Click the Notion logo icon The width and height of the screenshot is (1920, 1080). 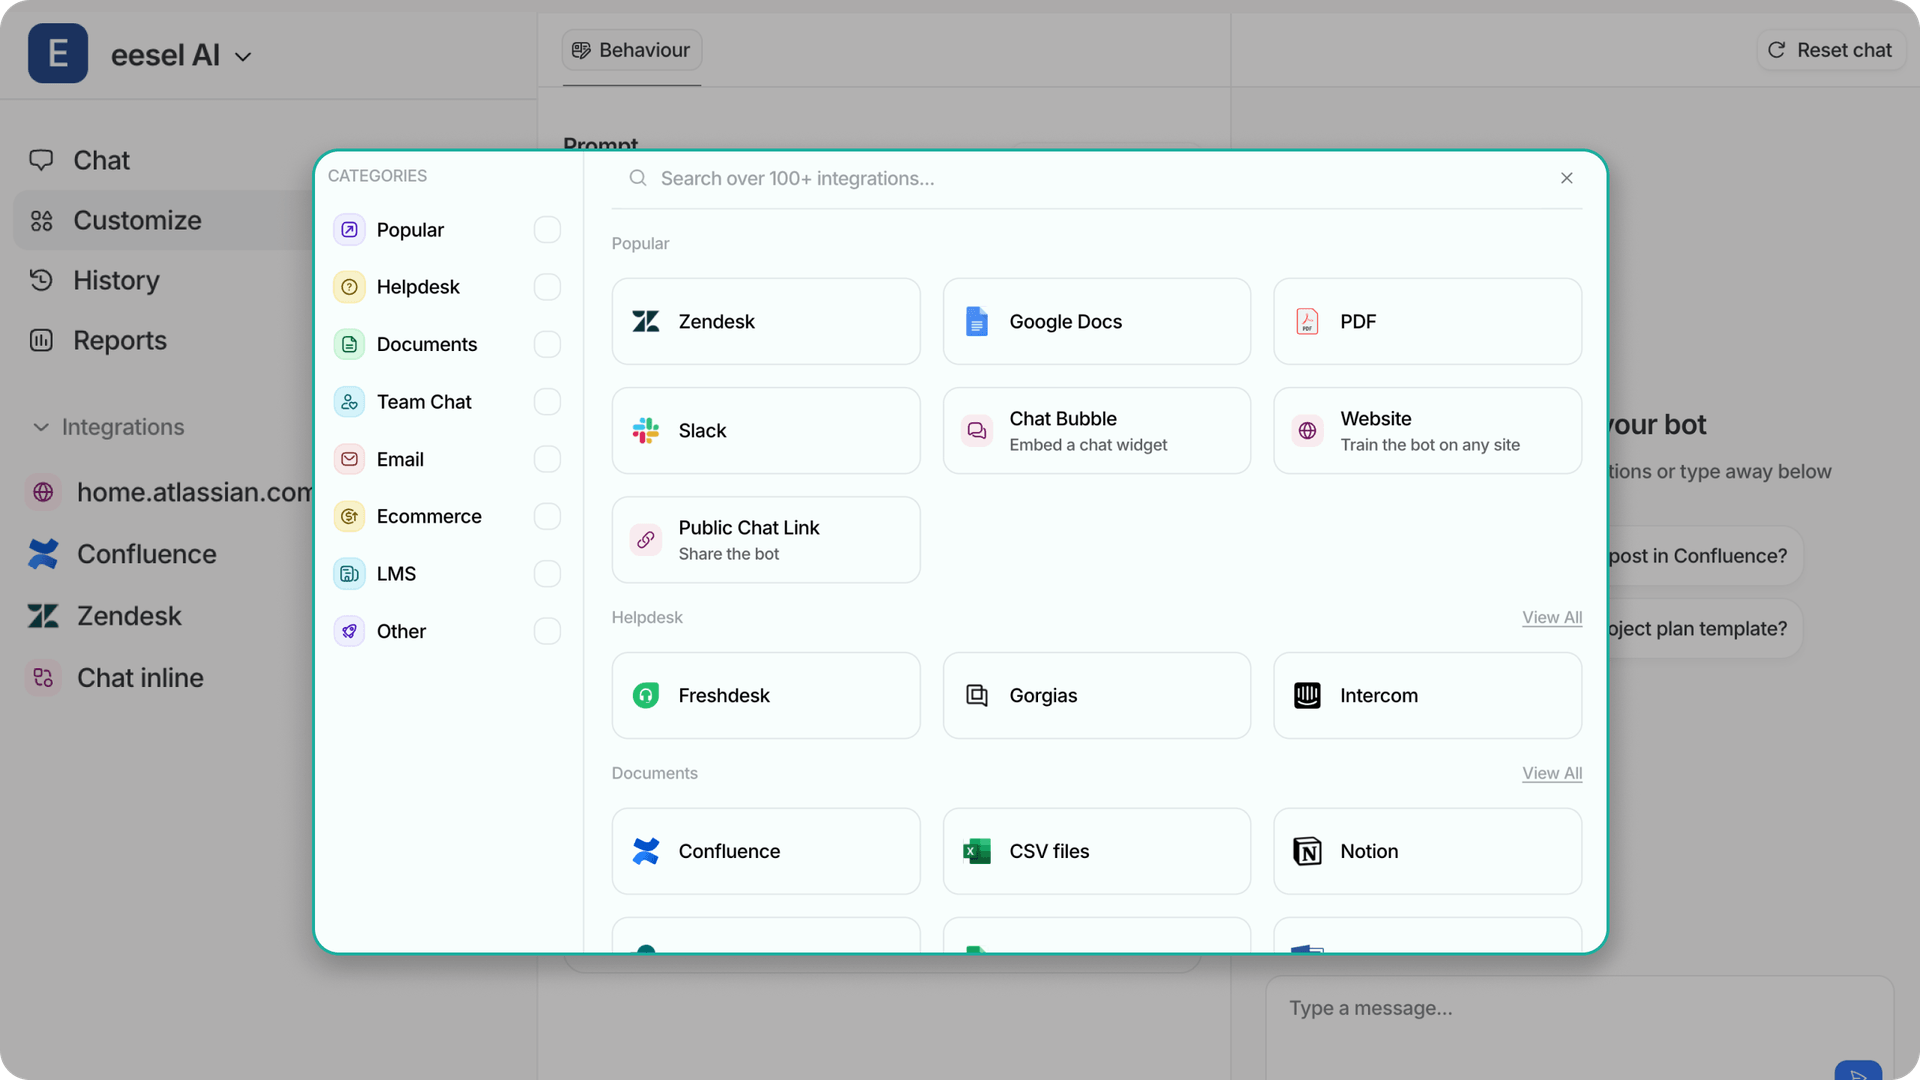pos(1307,851)
